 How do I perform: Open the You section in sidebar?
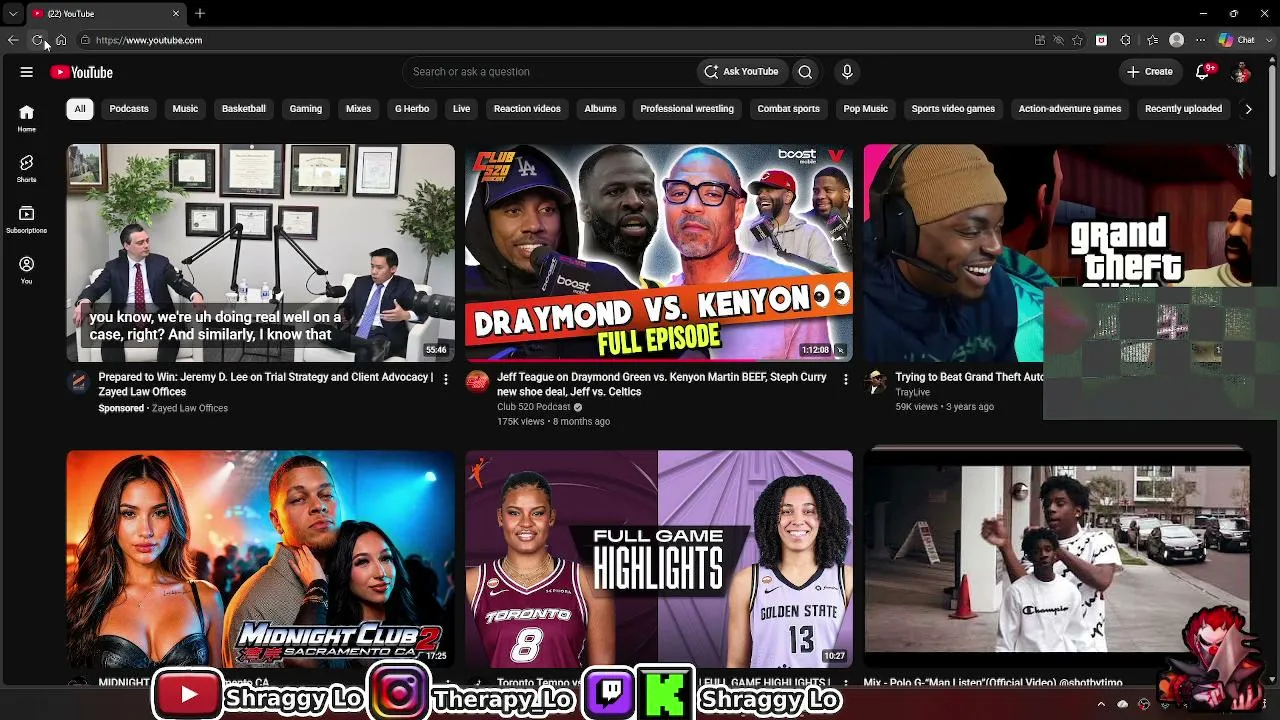27,270
